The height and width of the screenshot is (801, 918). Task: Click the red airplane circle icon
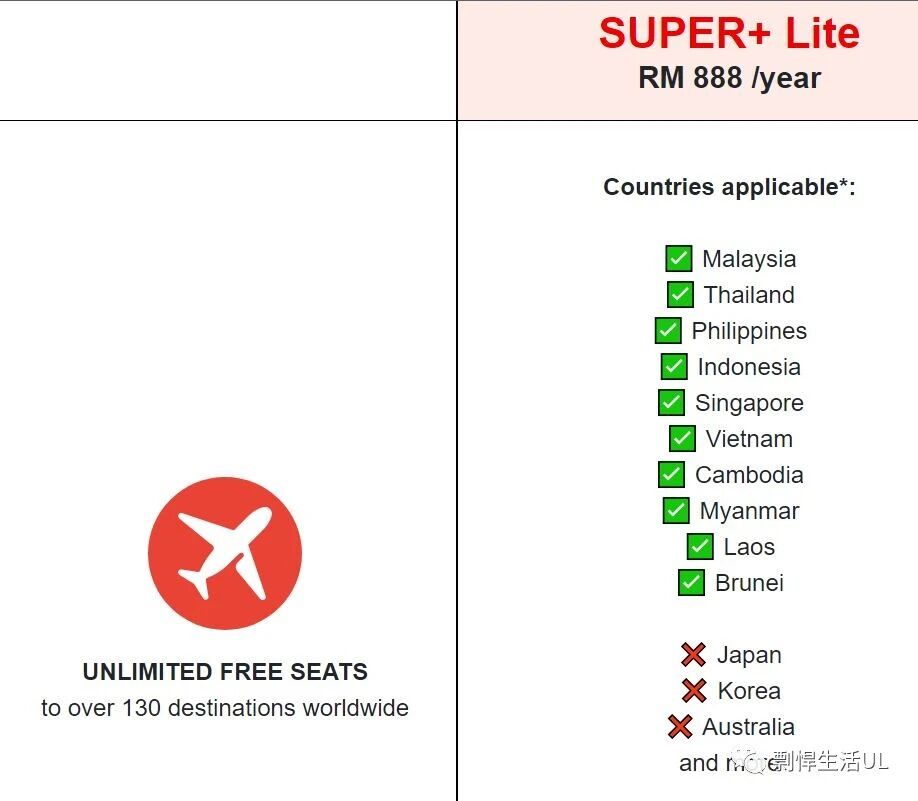coord(225,553)
